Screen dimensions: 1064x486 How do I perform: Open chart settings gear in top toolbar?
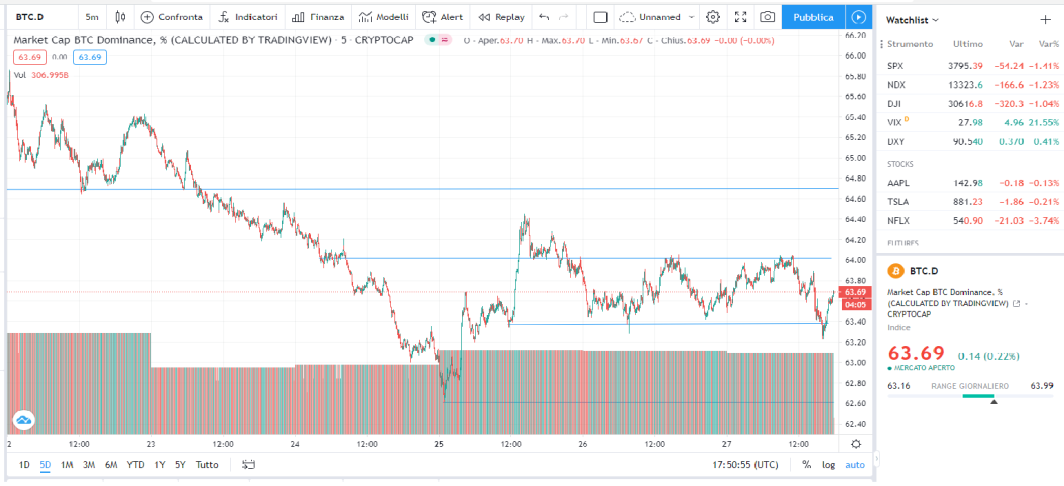(712, 17)
